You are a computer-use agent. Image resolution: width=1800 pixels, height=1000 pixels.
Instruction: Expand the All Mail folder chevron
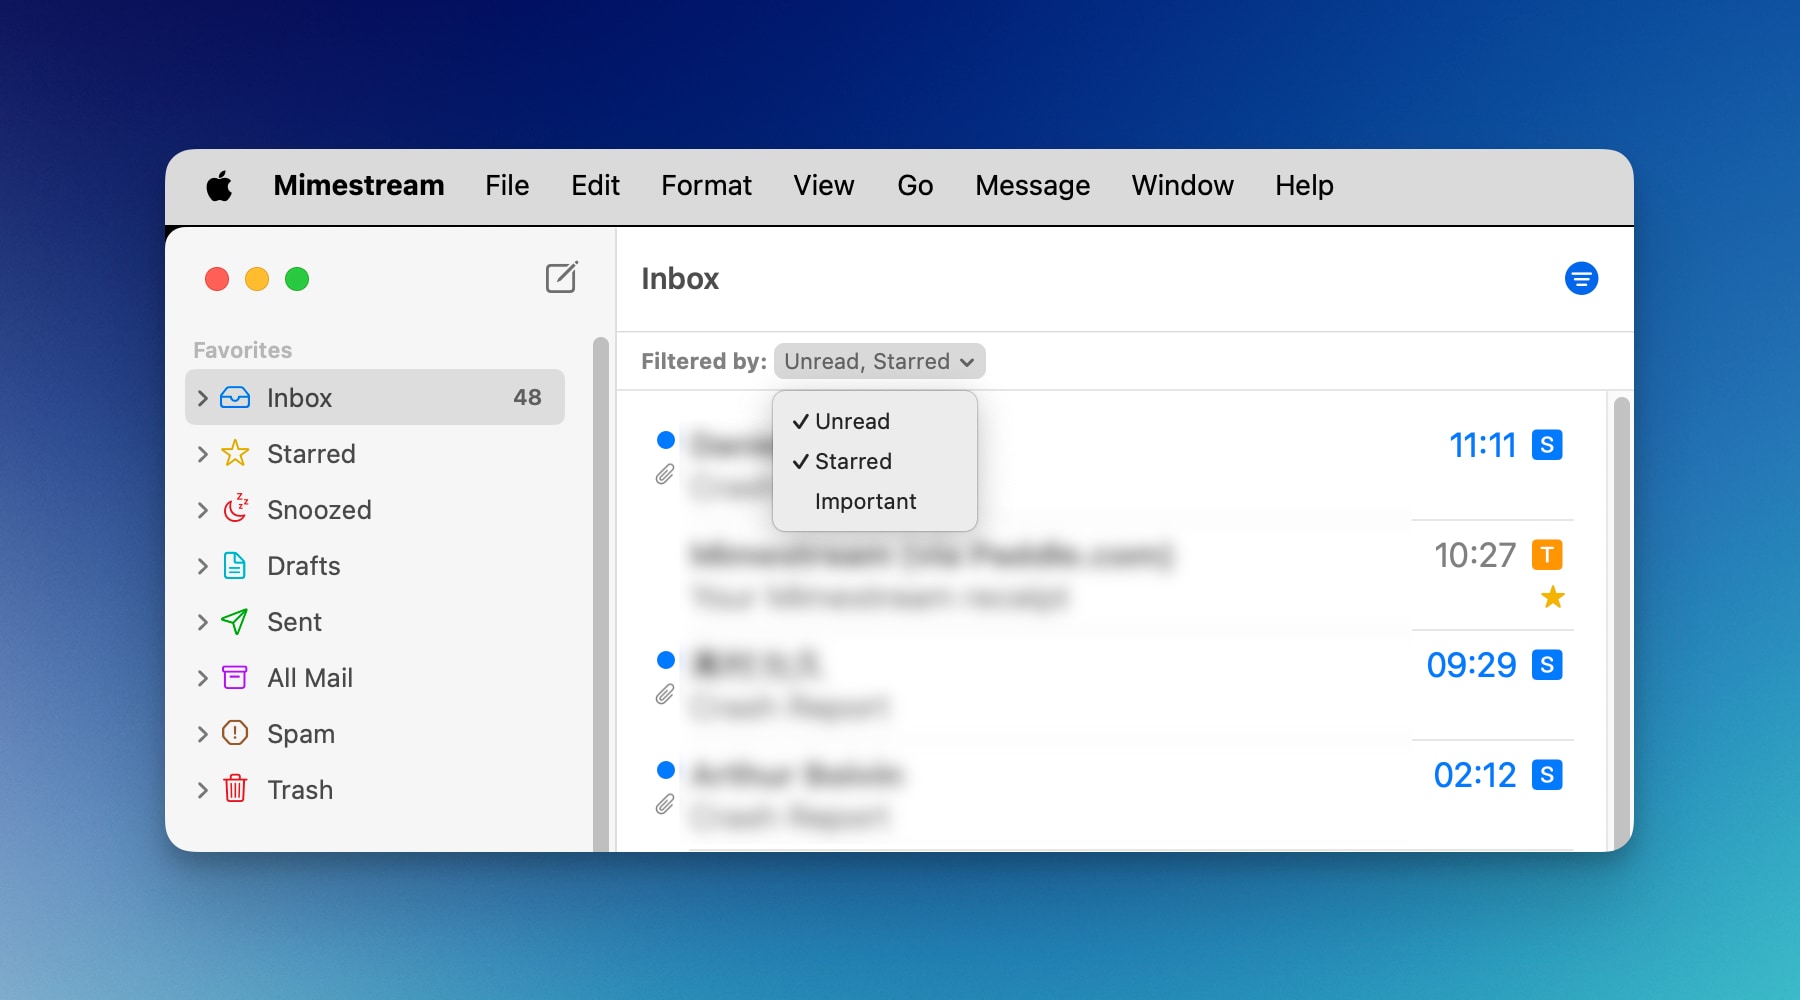click(x=203, y=678)
